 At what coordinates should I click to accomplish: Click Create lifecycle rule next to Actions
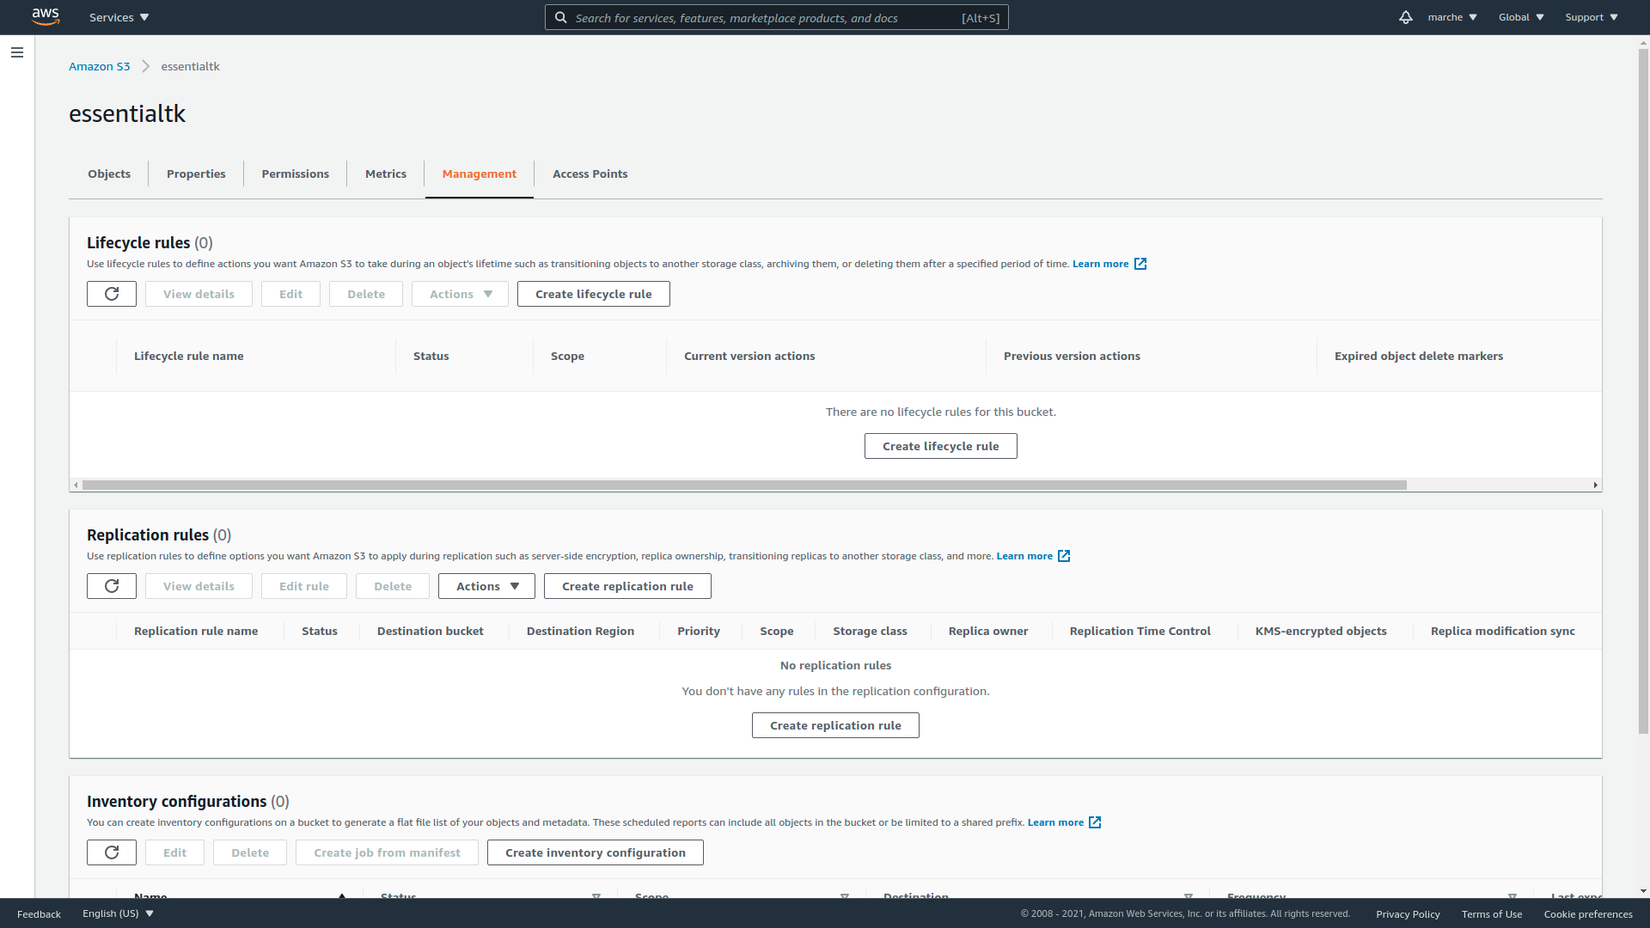click(594, 294)
